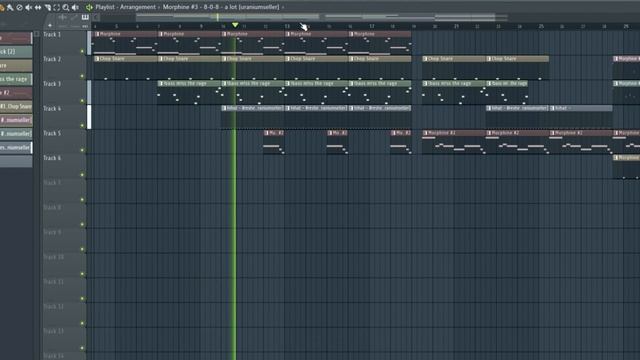The height and width of the screenshot is (360, 640).
Task: Select the Slice tool
Action: (47, 7)
